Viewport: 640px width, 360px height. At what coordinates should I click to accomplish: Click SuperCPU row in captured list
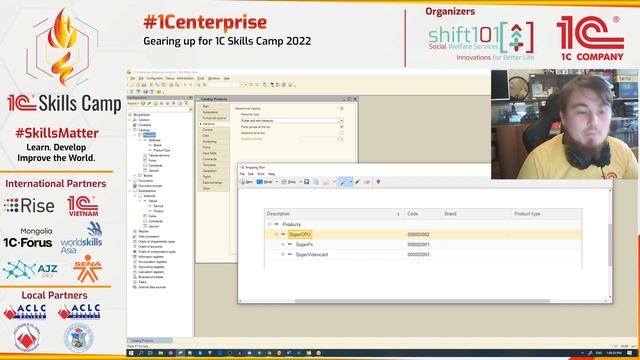click(423, 234)
